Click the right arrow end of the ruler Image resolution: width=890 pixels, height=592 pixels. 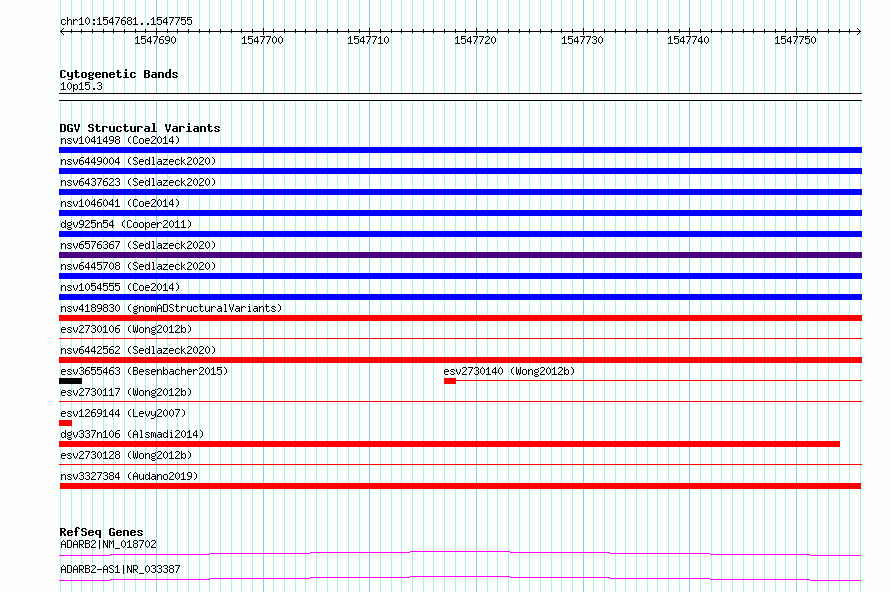point(859,31)
